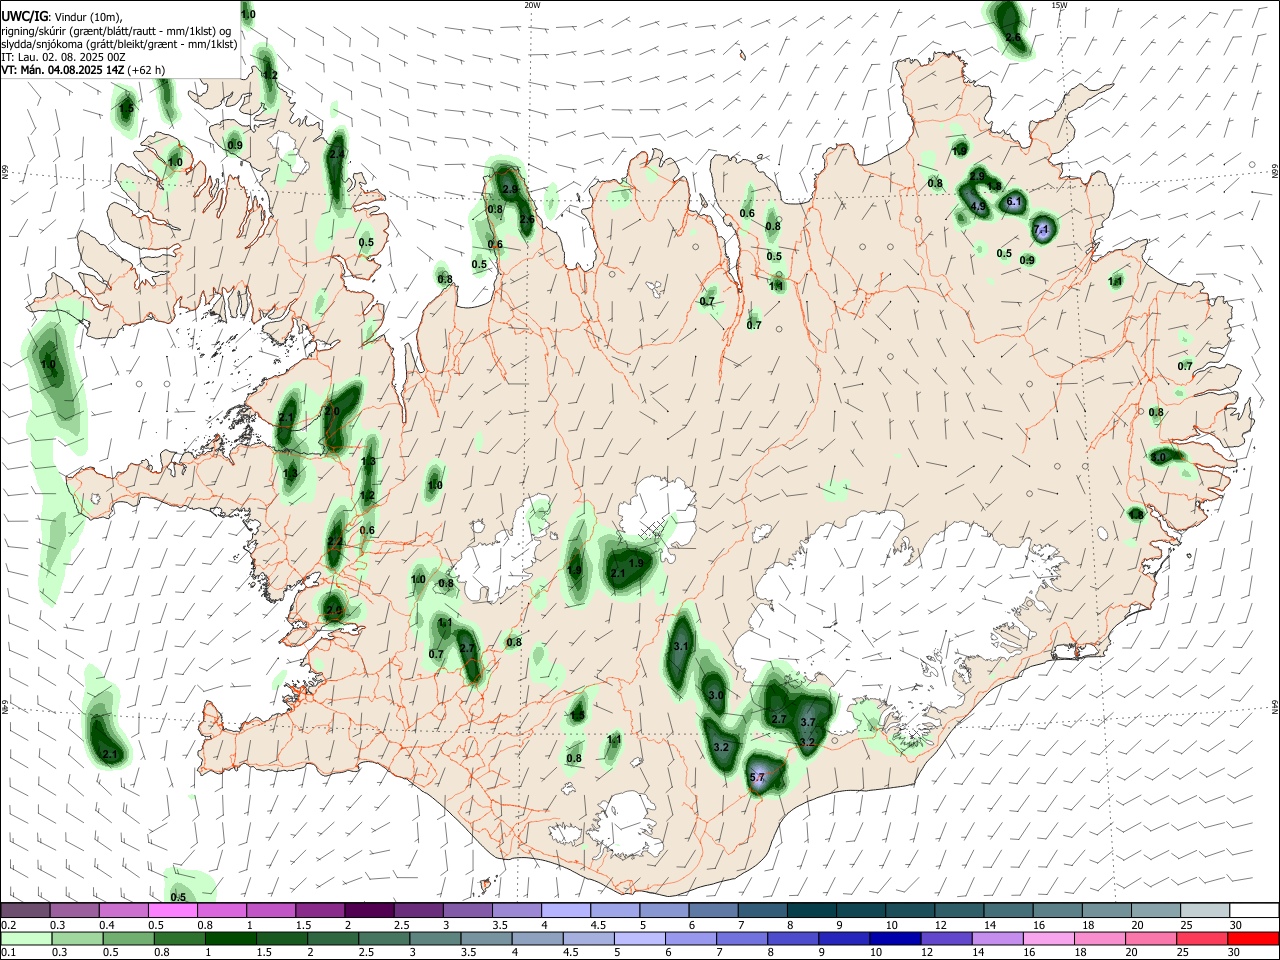Click the 6.1 precipitation label
1280x960 pixels.
pos(1013,202)
